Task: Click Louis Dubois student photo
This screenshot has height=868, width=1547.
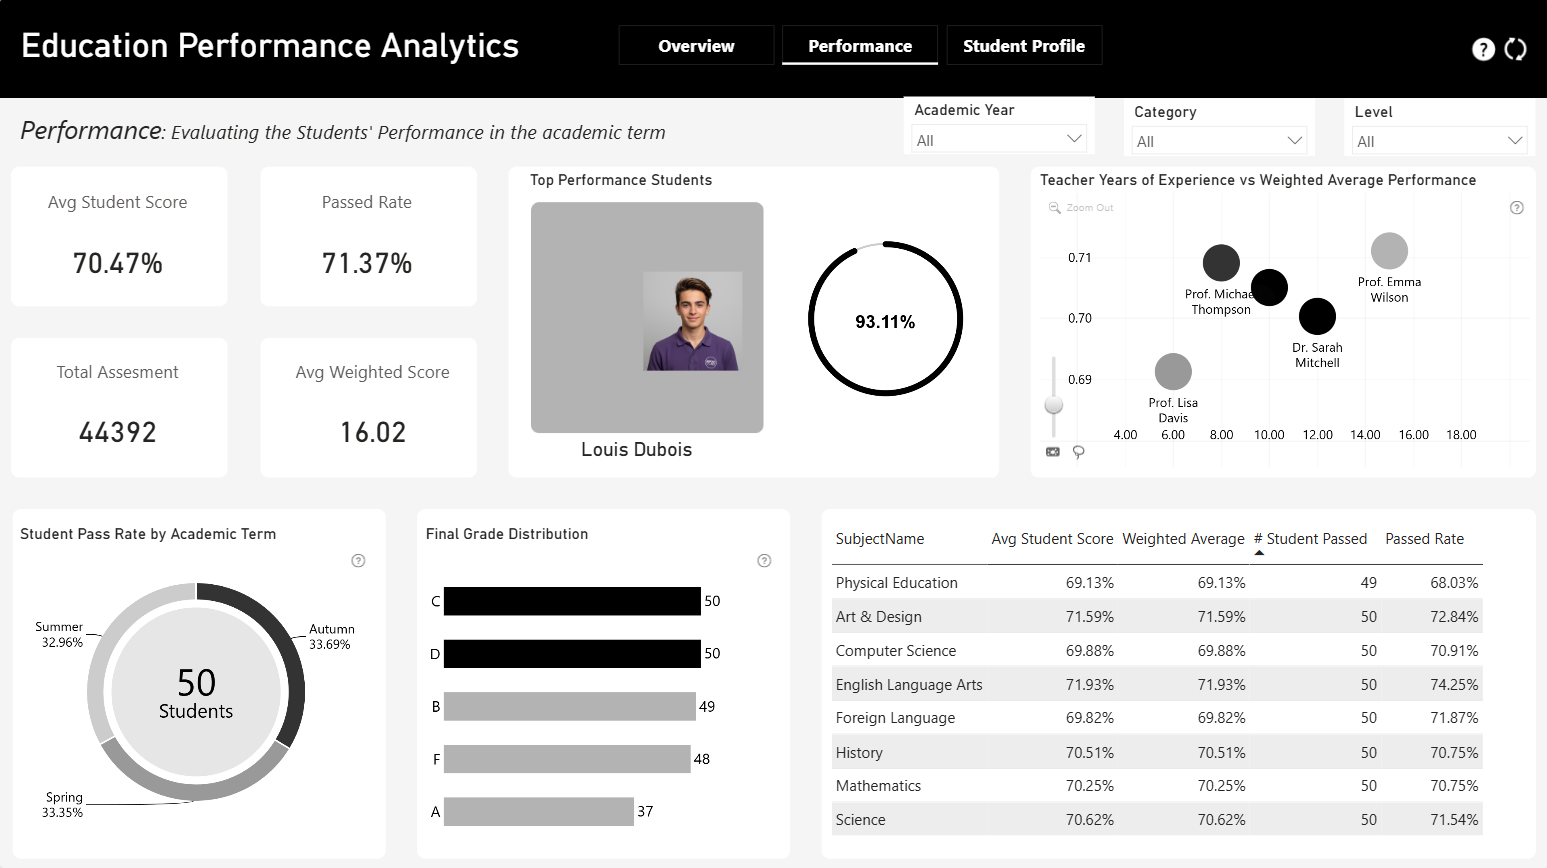Action: (692, 321)
